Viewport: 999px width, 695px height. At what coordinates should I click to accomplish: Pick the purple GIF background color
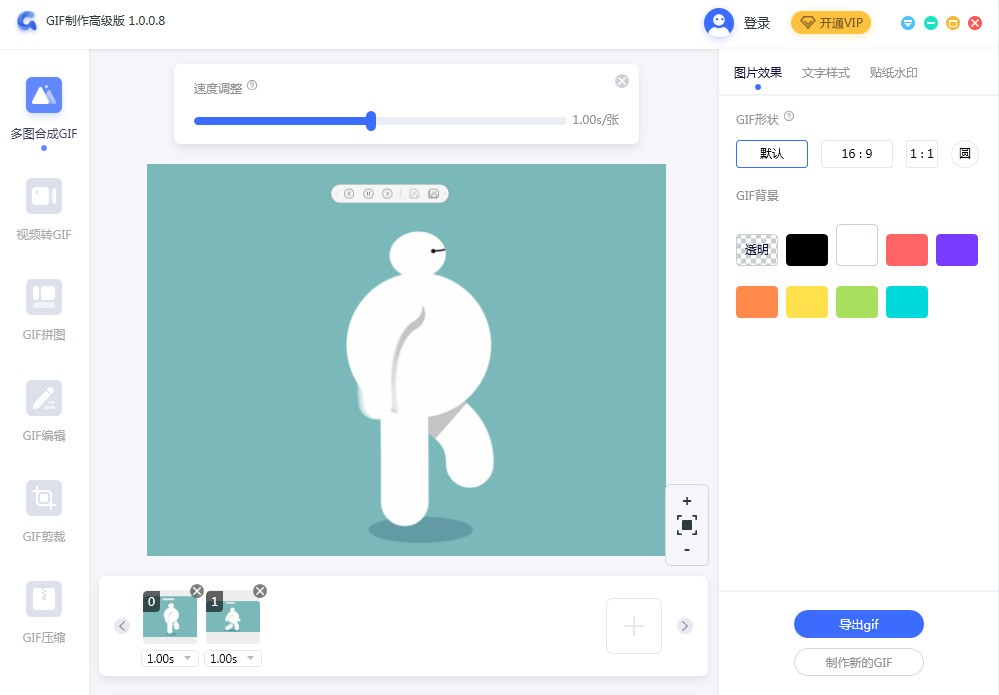point(956,250)
